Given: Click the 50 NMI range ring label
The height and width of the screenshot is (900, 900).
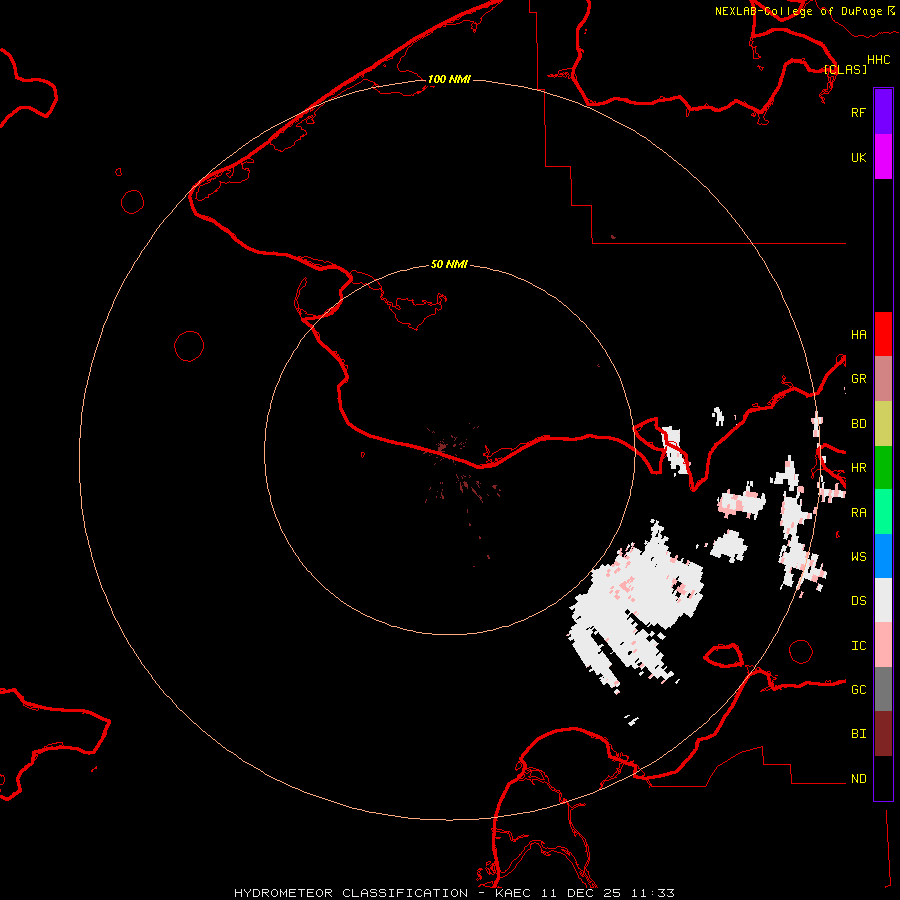Looking at the screenshot, I should (449, 264).
